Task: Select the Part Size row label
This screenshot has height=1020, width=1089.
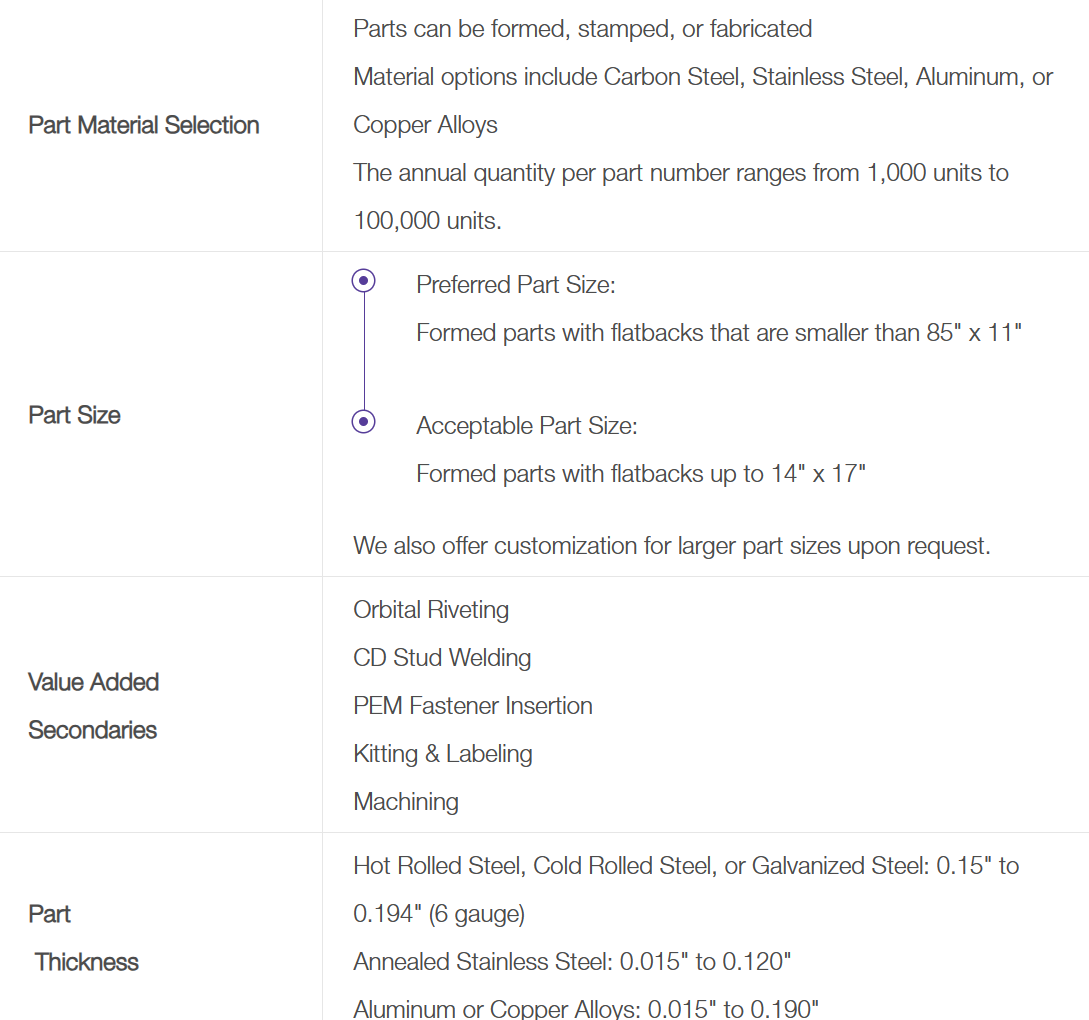Action: coord(75,415)
